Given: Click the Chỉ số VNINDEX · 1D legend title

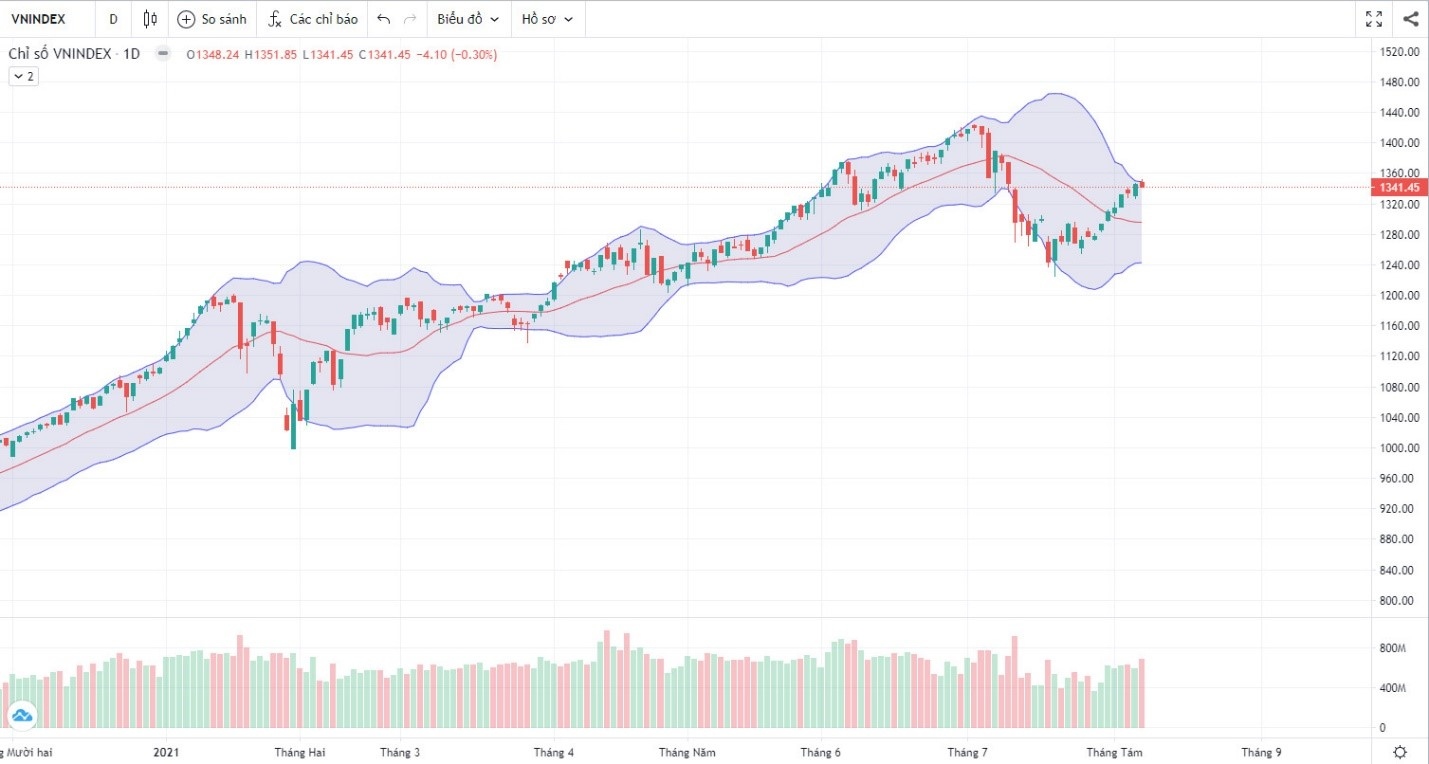Looking at the screenshot, I should click(75, 54).
